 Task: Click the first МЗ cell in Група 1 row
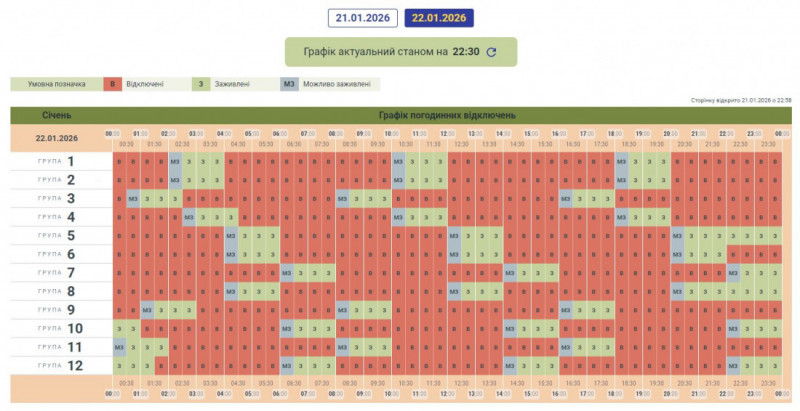tap(176, 161)
